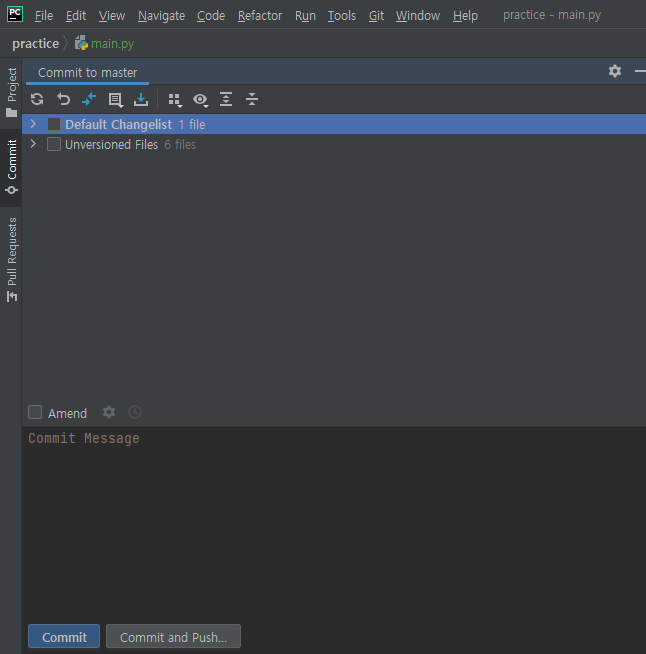Open the Edit menu
This screenshot has height=654, width=646.
[76, 15]
